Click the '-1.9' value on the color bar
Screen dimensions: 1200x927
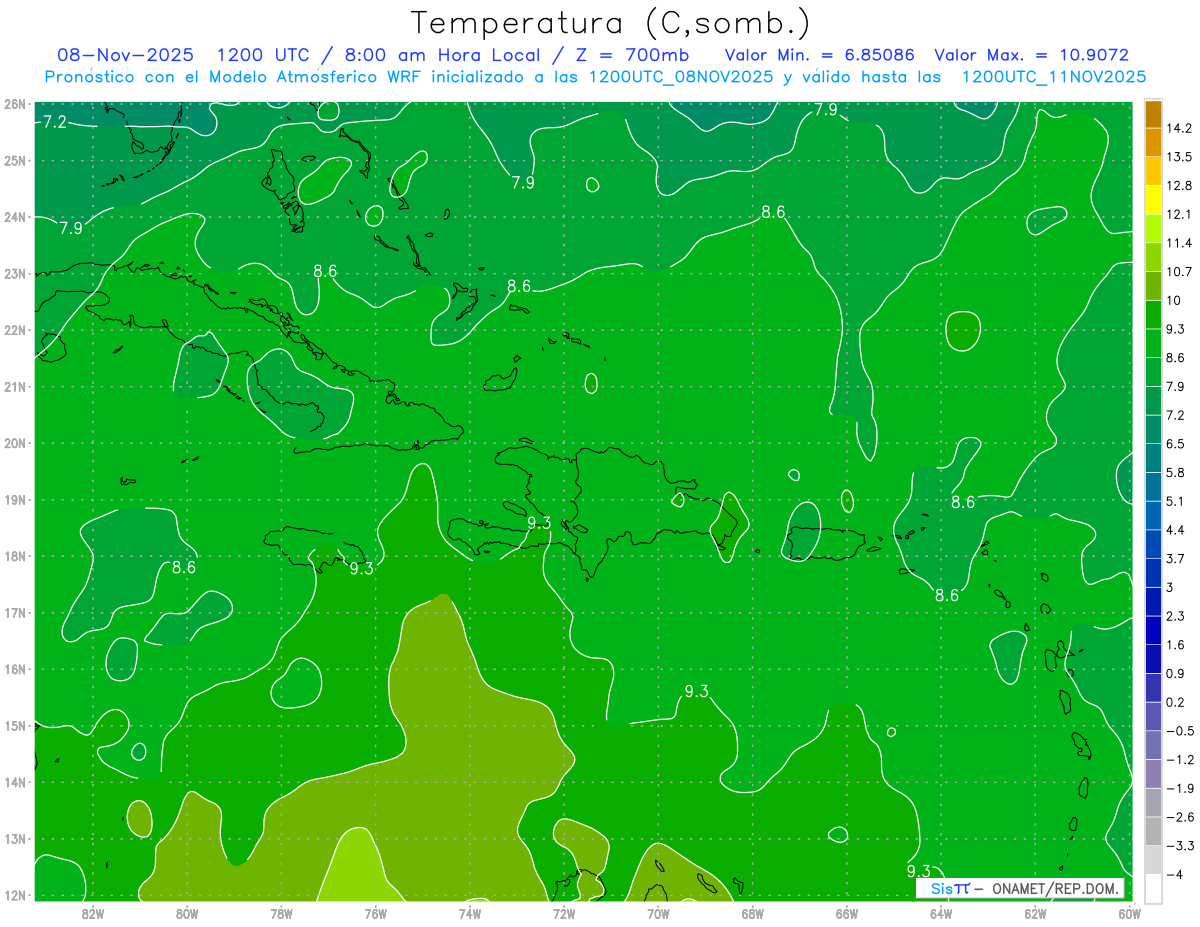coord(1178,788)
